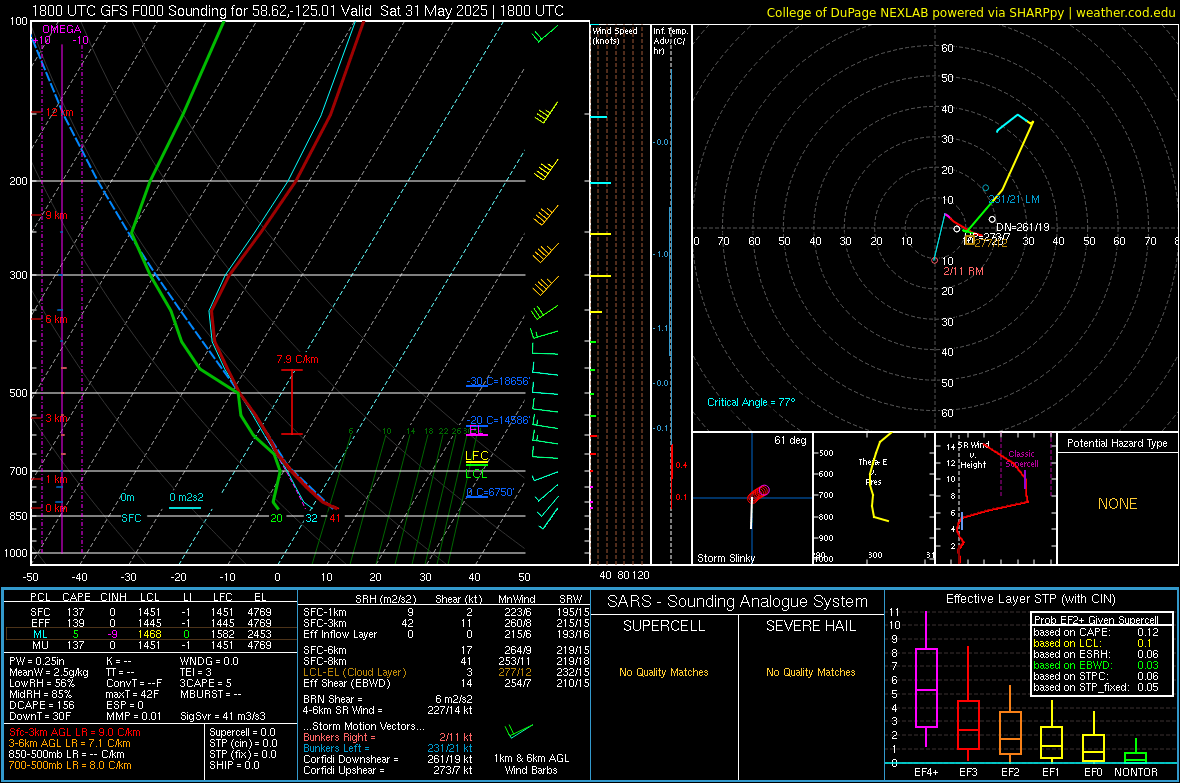Click the red 7.9 C/km lapse rate label

tap(297, 359)
